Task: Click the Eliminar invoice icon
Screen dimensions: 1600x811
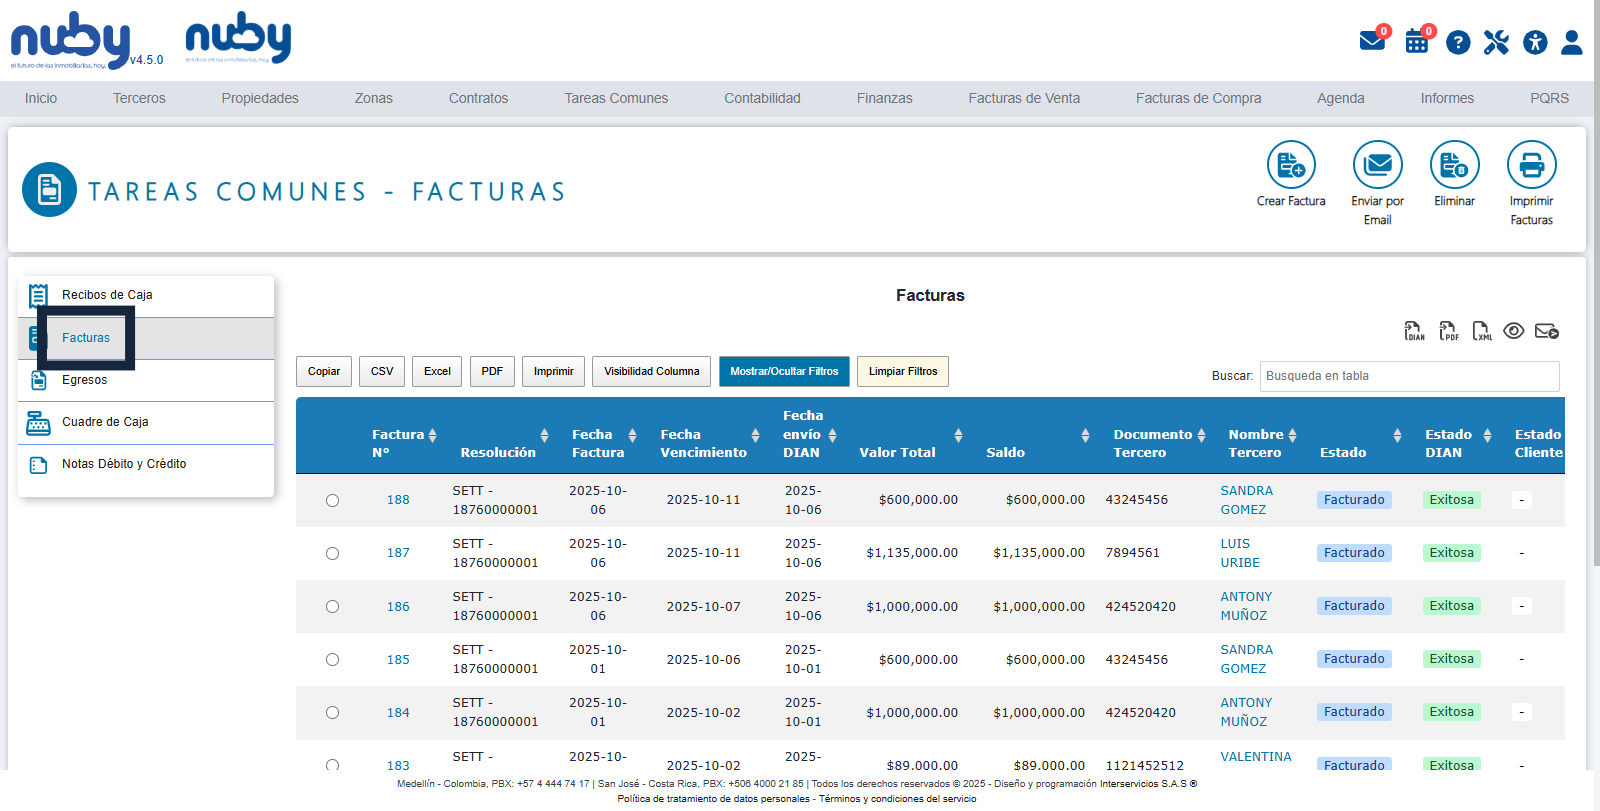Action: coord(1454,165)
